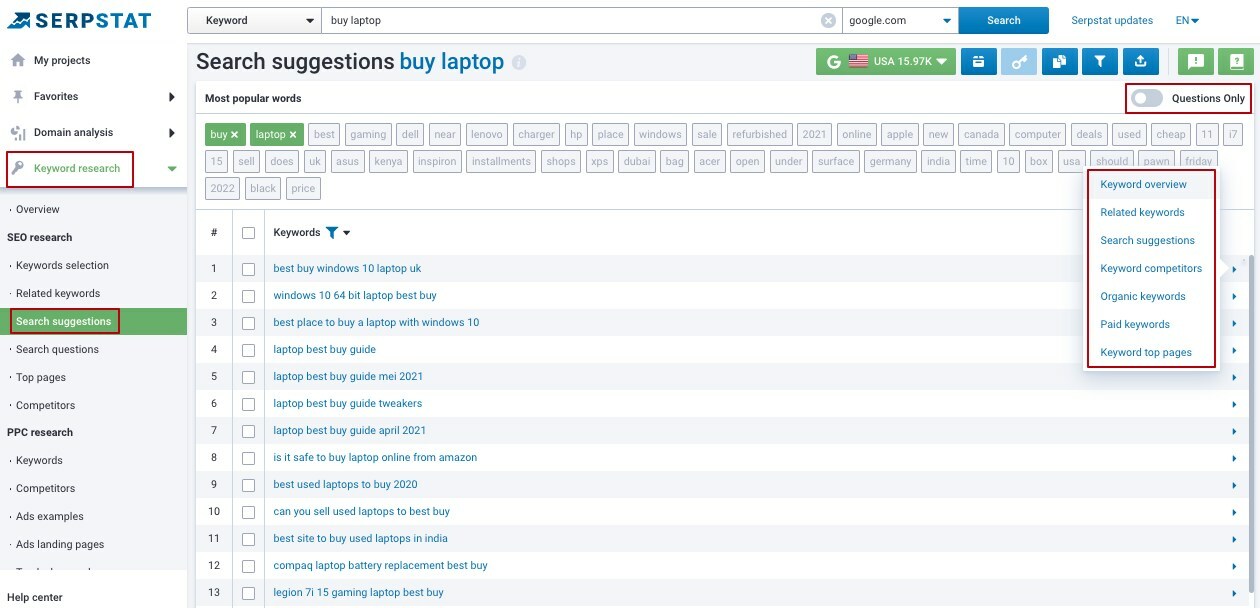The width and height of the screenshot is (1260, 608).
Task: Choose Keyword overview in popup menu
Action: 1143,184
